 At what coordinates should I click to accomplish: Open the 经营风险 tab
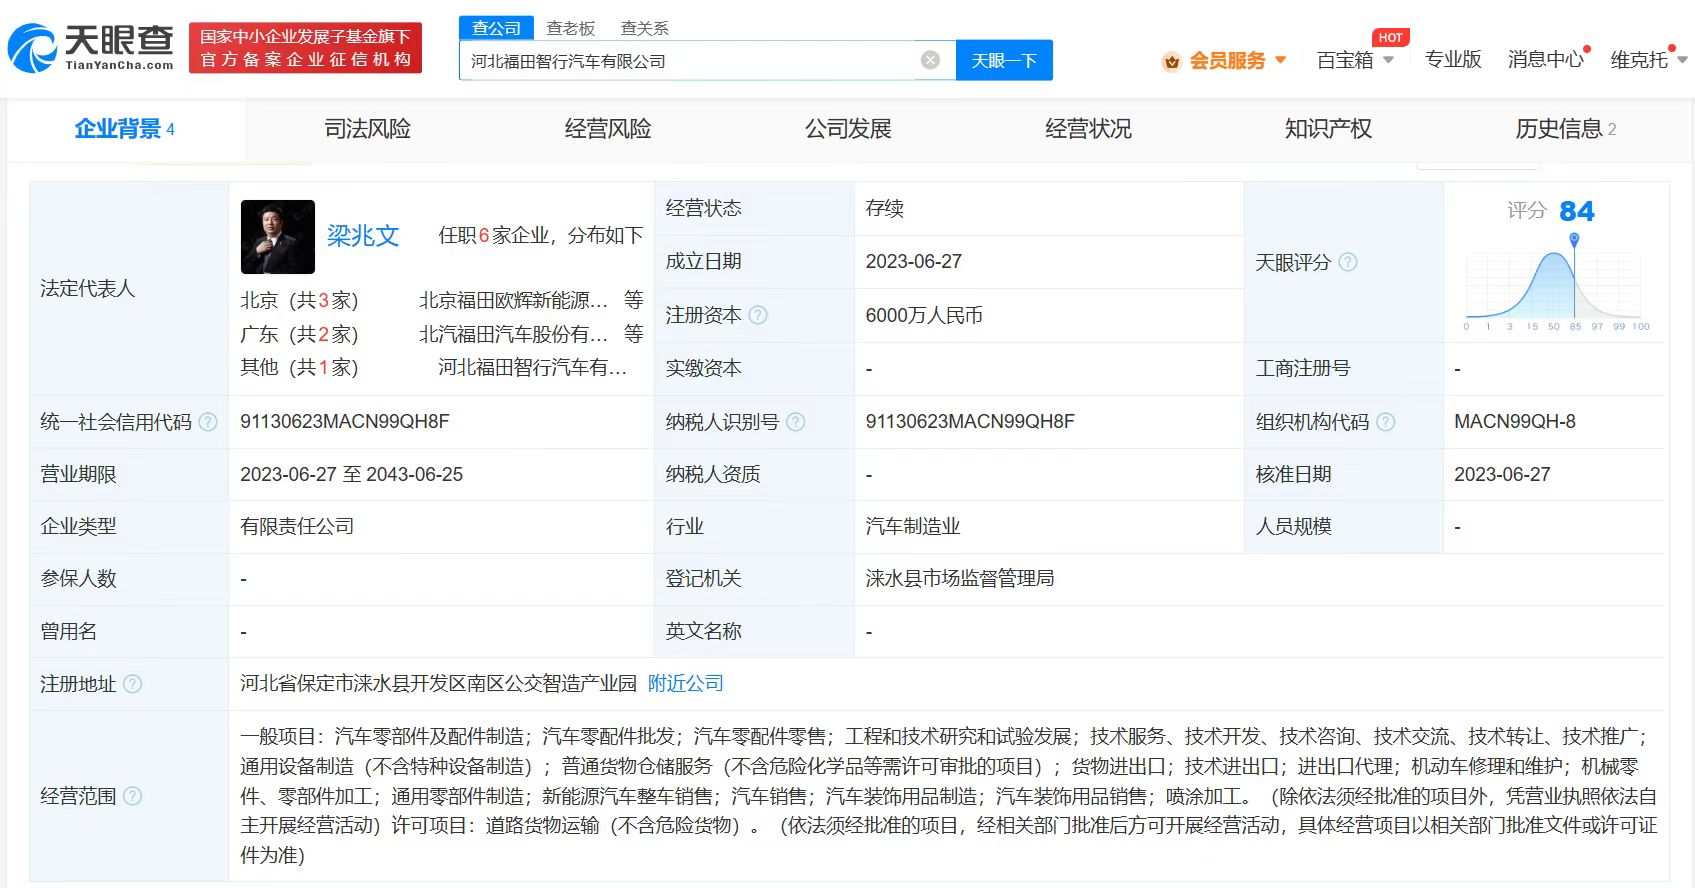point(608,129)
